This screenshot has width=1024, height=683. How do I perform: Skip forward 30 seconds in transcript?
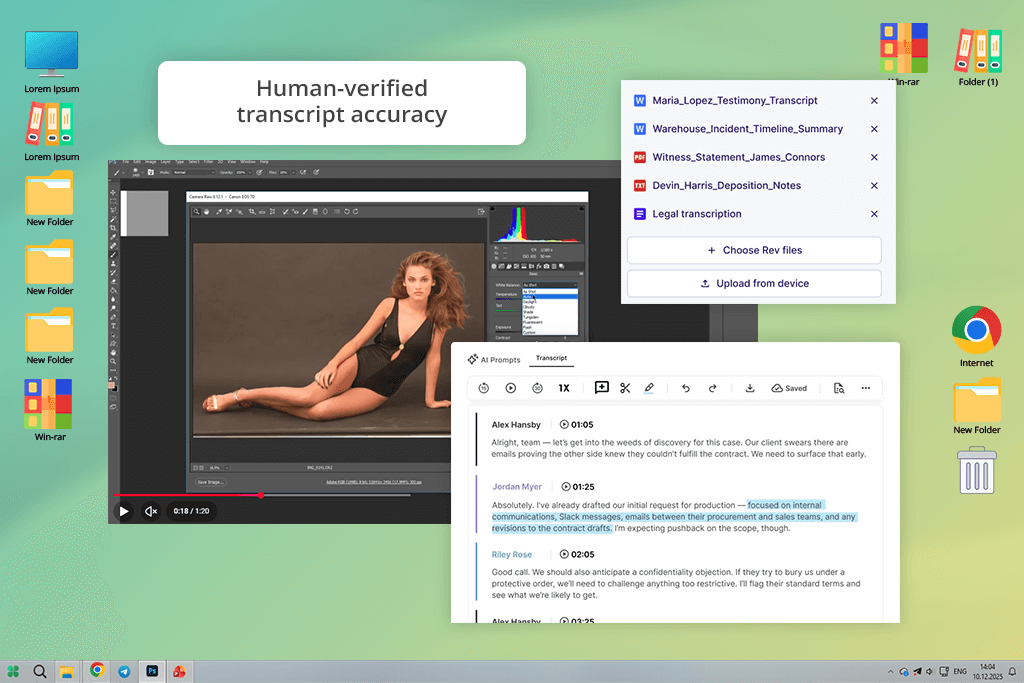point(537,388)
